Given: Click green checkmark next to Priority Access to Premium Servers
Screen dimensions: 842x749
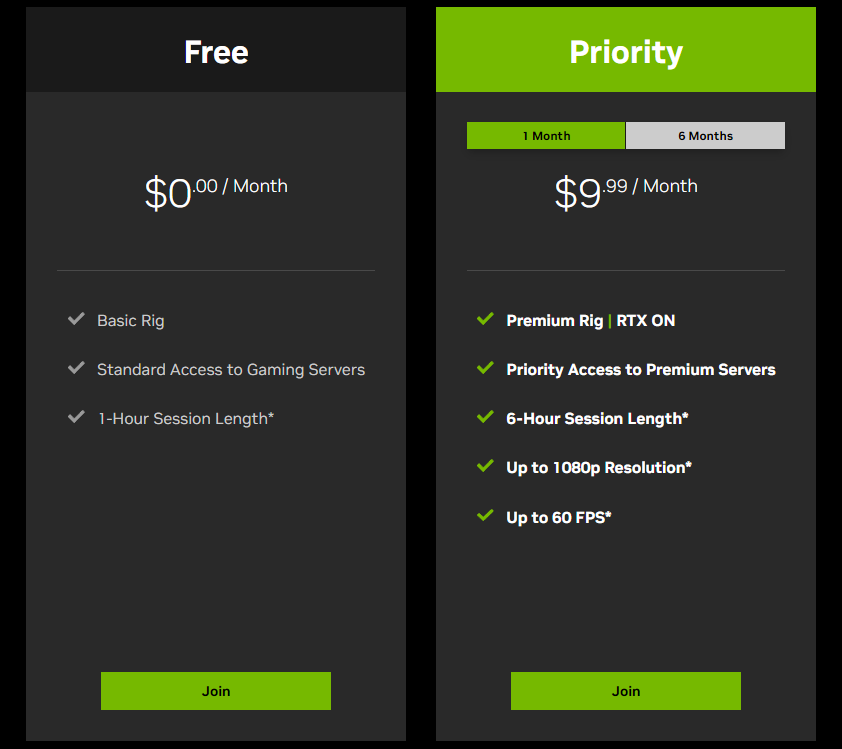Looking at the screenshot, I should pyautogui.click(x=486, y=368).
